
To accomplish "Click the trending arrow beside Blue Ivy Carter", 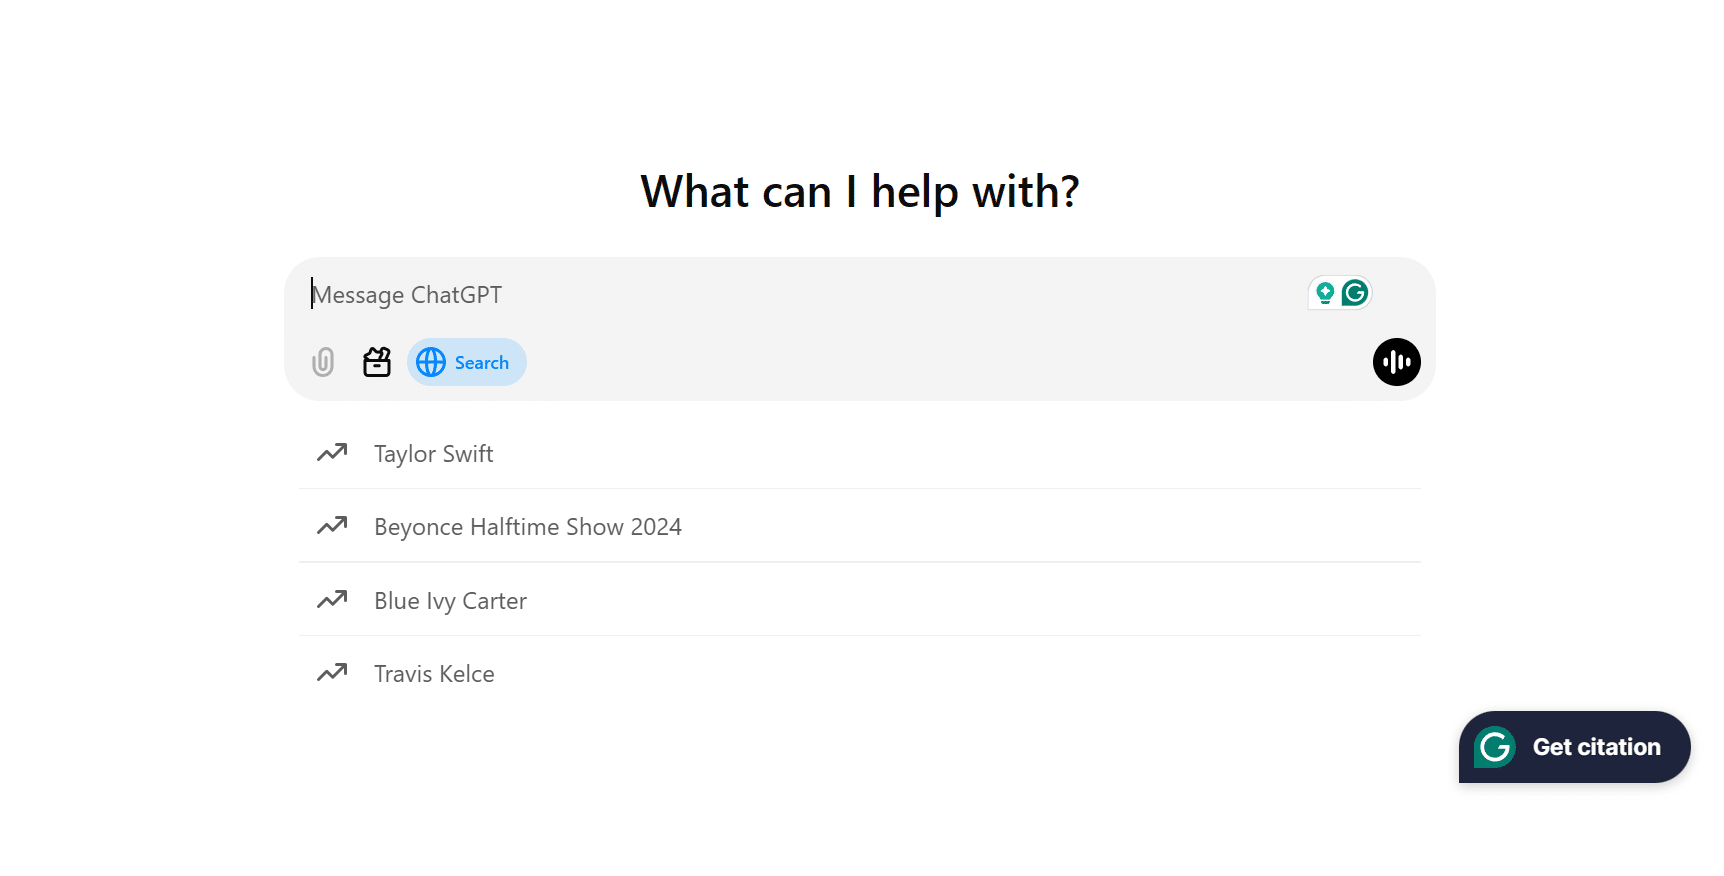I will click(x=331, y=600).
